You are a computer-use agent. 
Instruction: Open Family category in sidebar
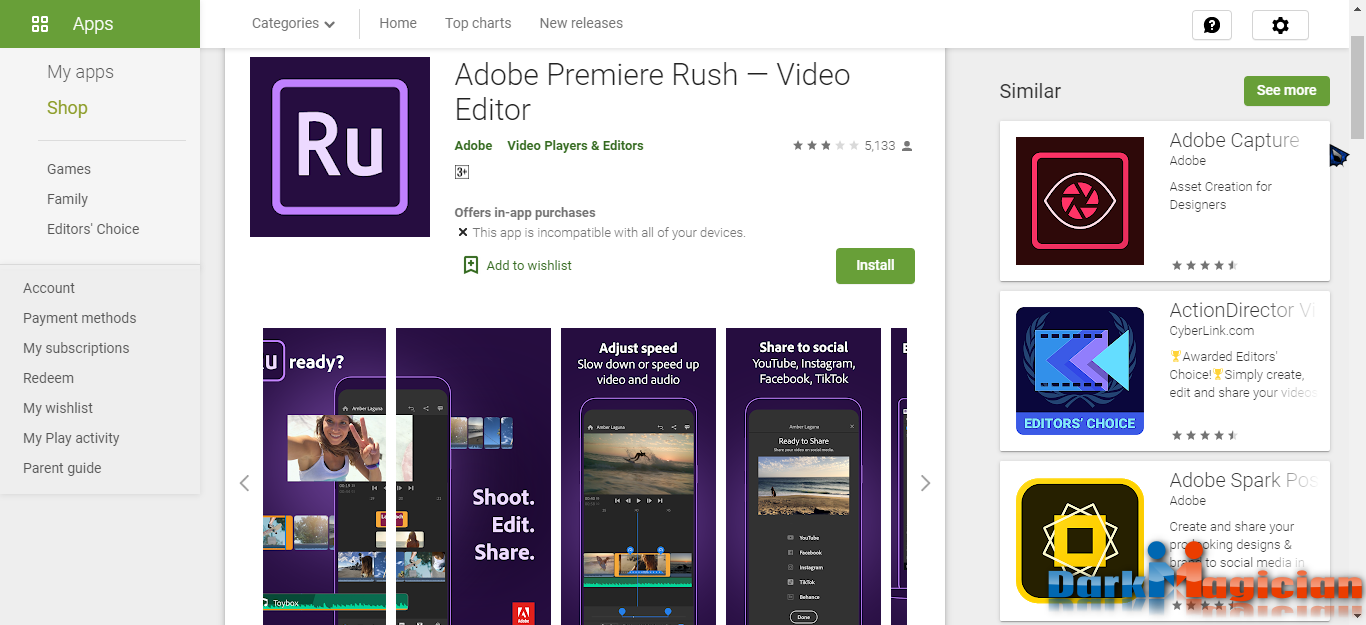67,199
